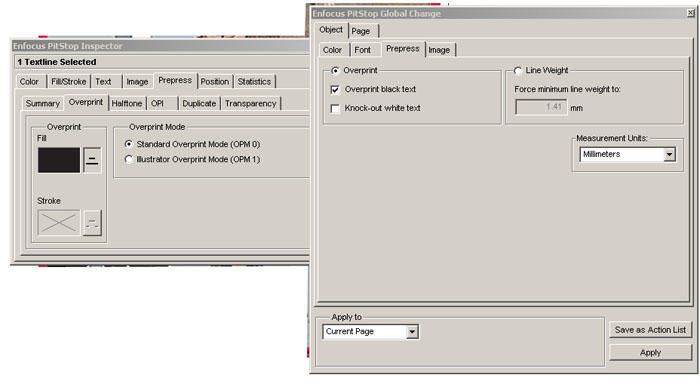Open Statistics tab in Inspector

pyautogui.click(x=254, y=82)
